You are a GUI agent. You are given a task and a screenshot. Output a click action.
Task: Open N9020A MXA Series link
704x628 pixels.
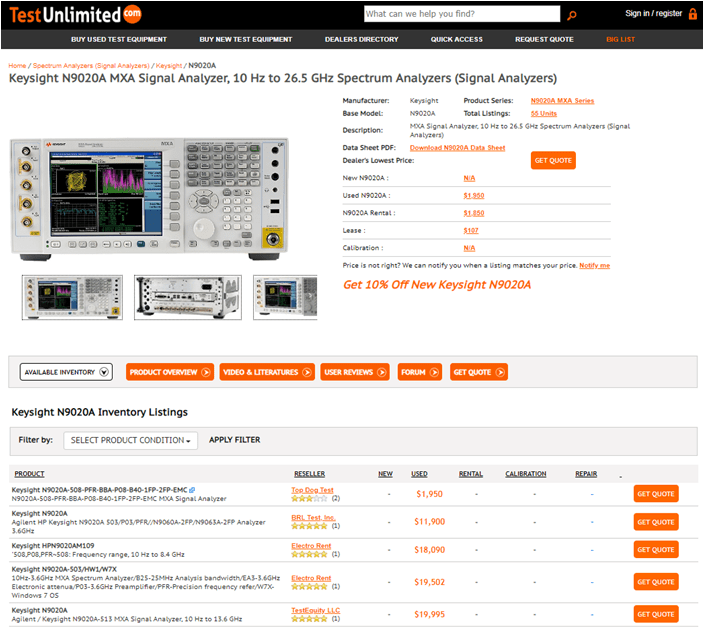(x=562, y=101)
